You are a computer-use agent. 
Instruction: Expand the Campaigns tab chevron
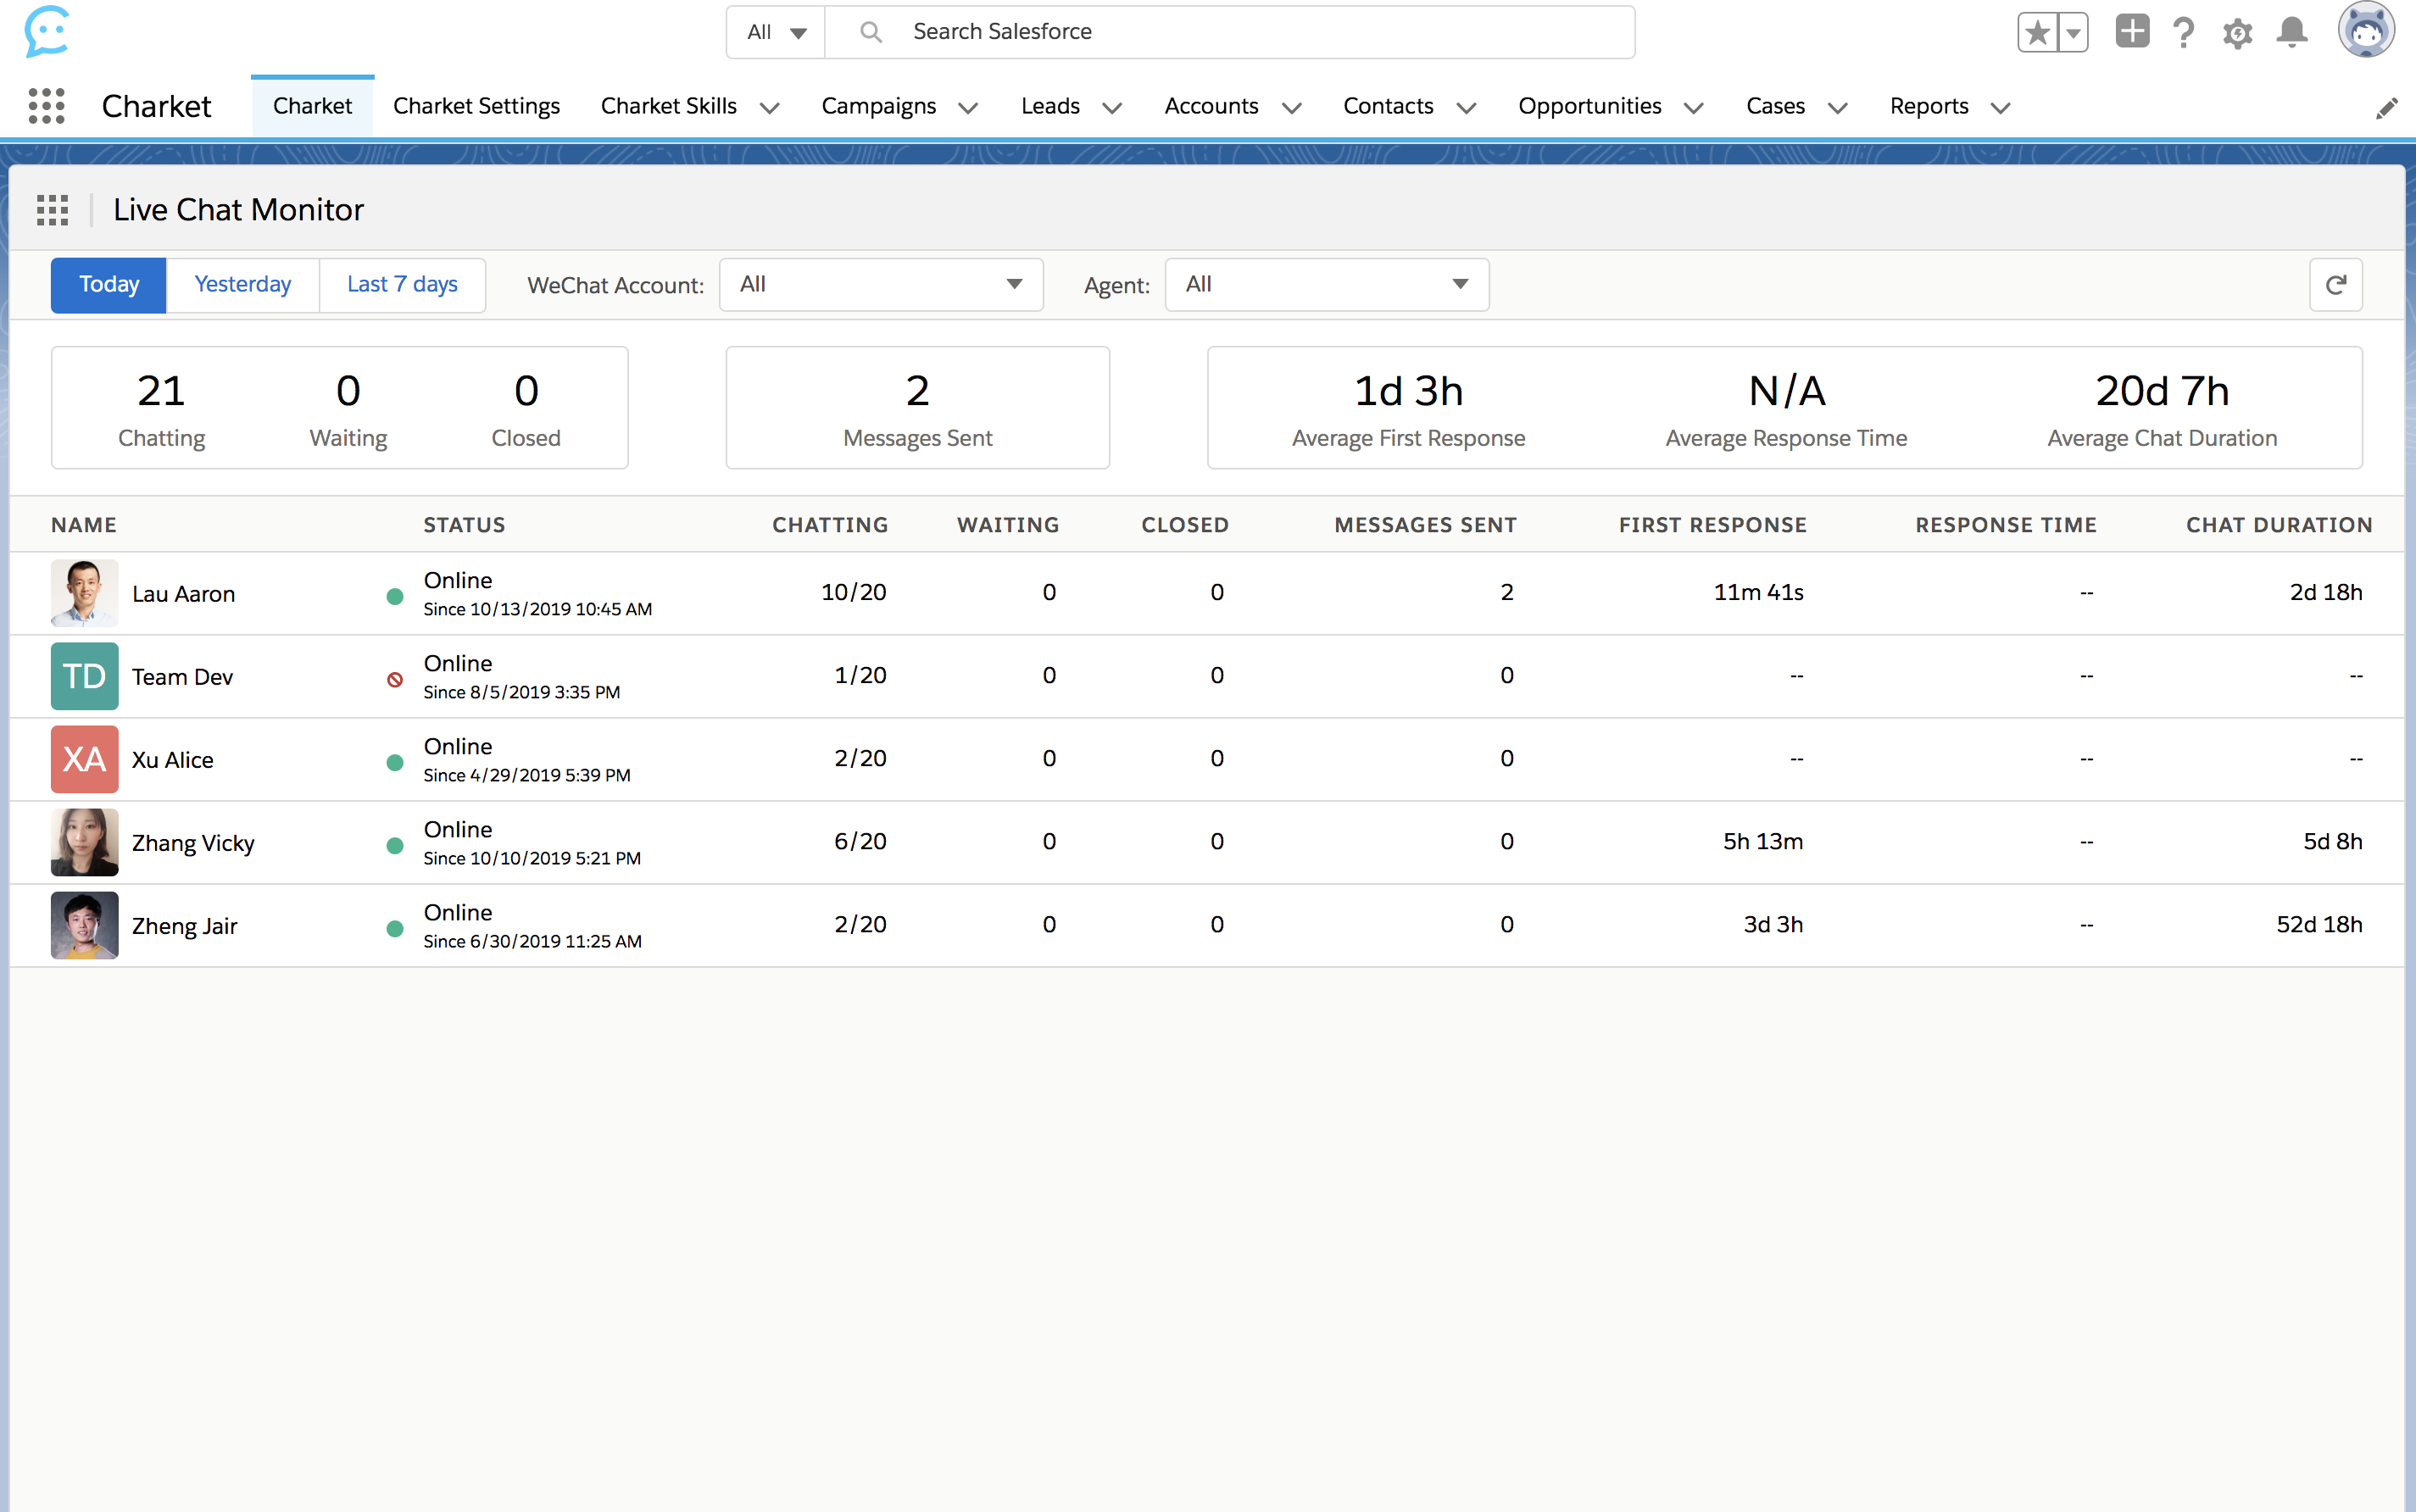click(968, 108)
